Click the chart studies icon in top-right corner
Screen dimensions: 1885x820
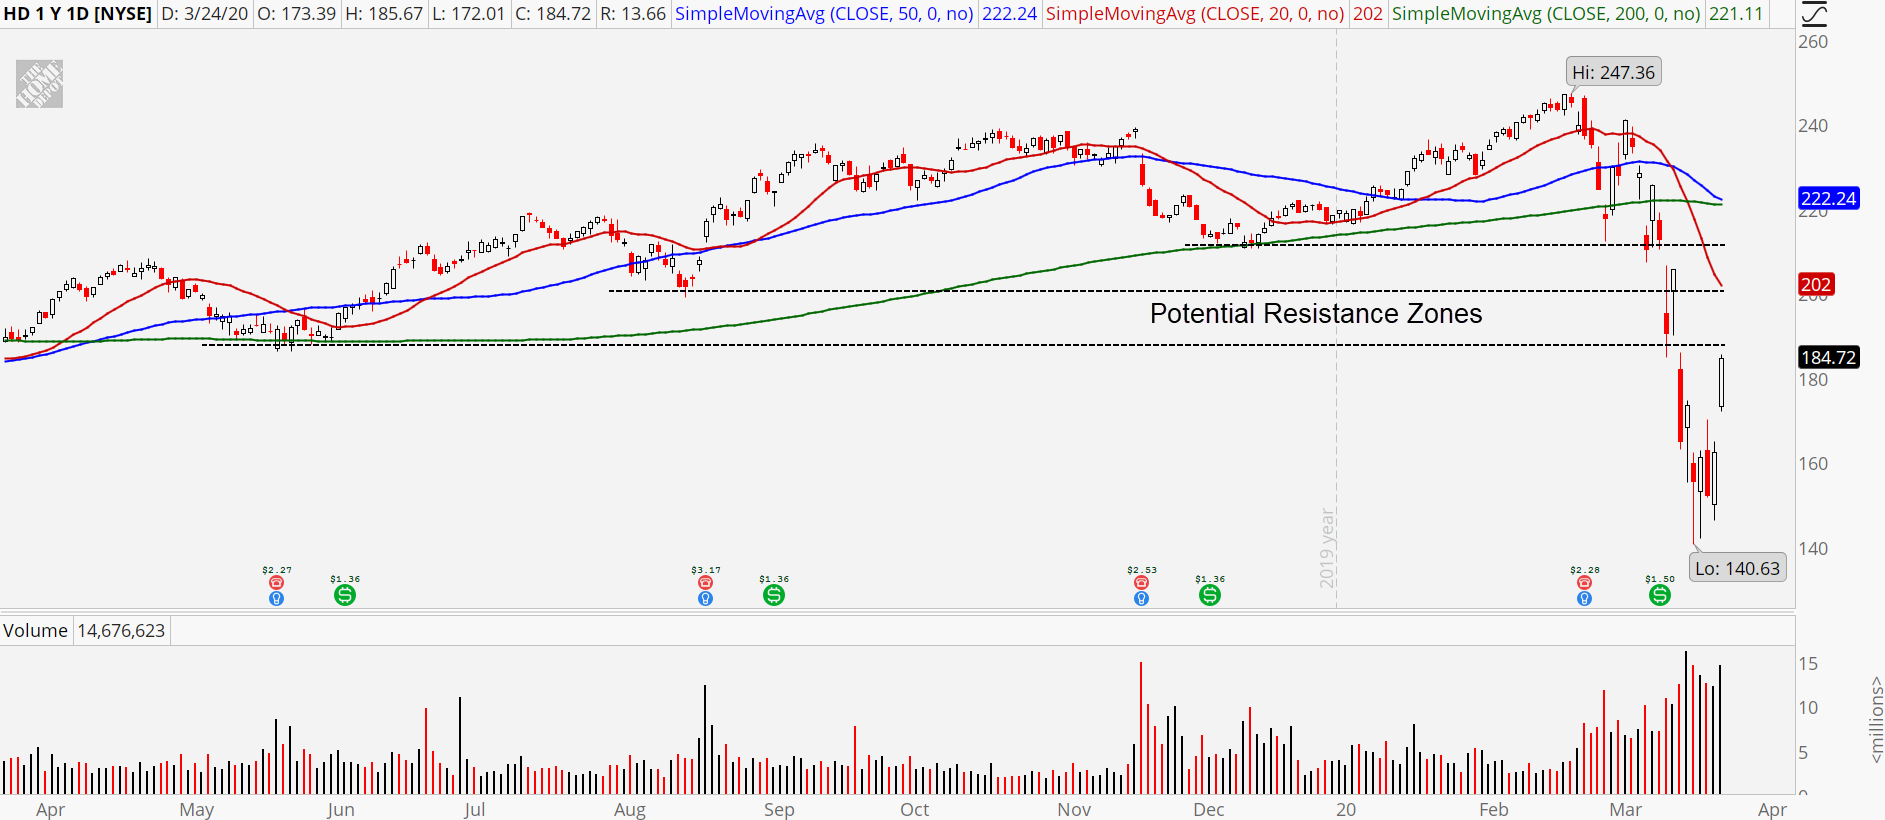click(x=1812, y=14)
